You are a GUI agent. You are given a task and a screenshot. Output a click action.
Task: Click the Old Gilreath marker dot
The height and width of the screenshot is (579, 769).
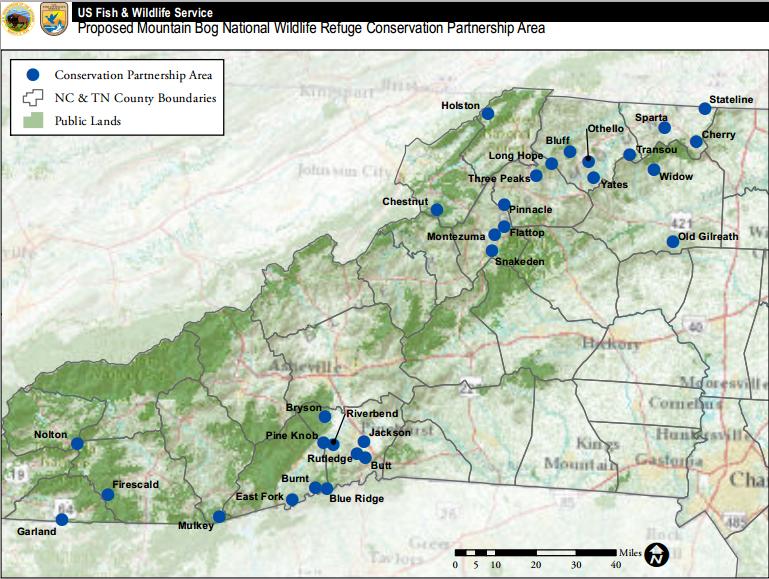(673, 241)
